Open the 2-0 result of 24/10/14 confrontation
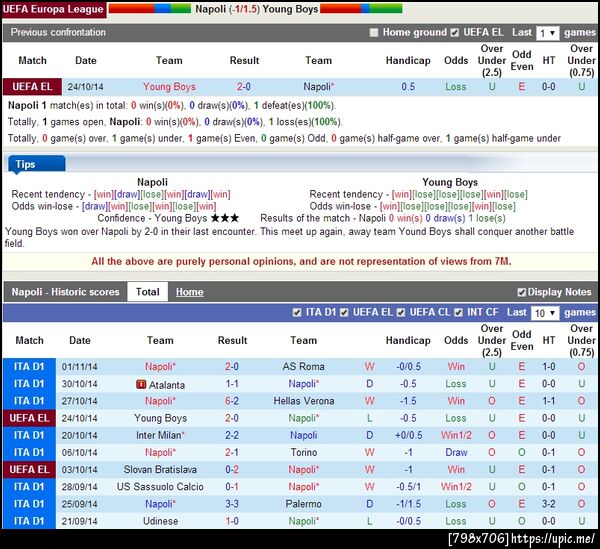Viewport: 600px width, 549px height. pyautogui.click(x=244, y=87)
